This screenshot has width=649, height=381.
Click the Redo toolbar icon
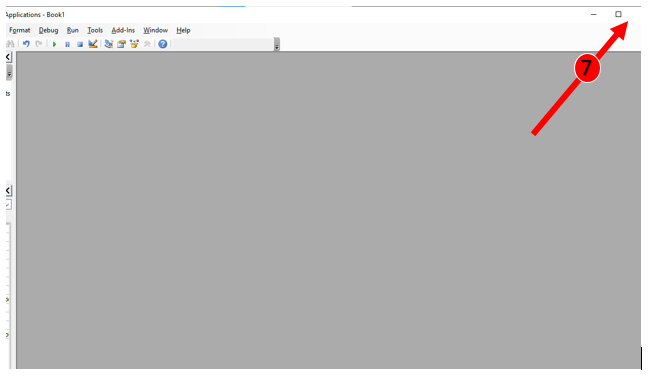tap(38, 44)
